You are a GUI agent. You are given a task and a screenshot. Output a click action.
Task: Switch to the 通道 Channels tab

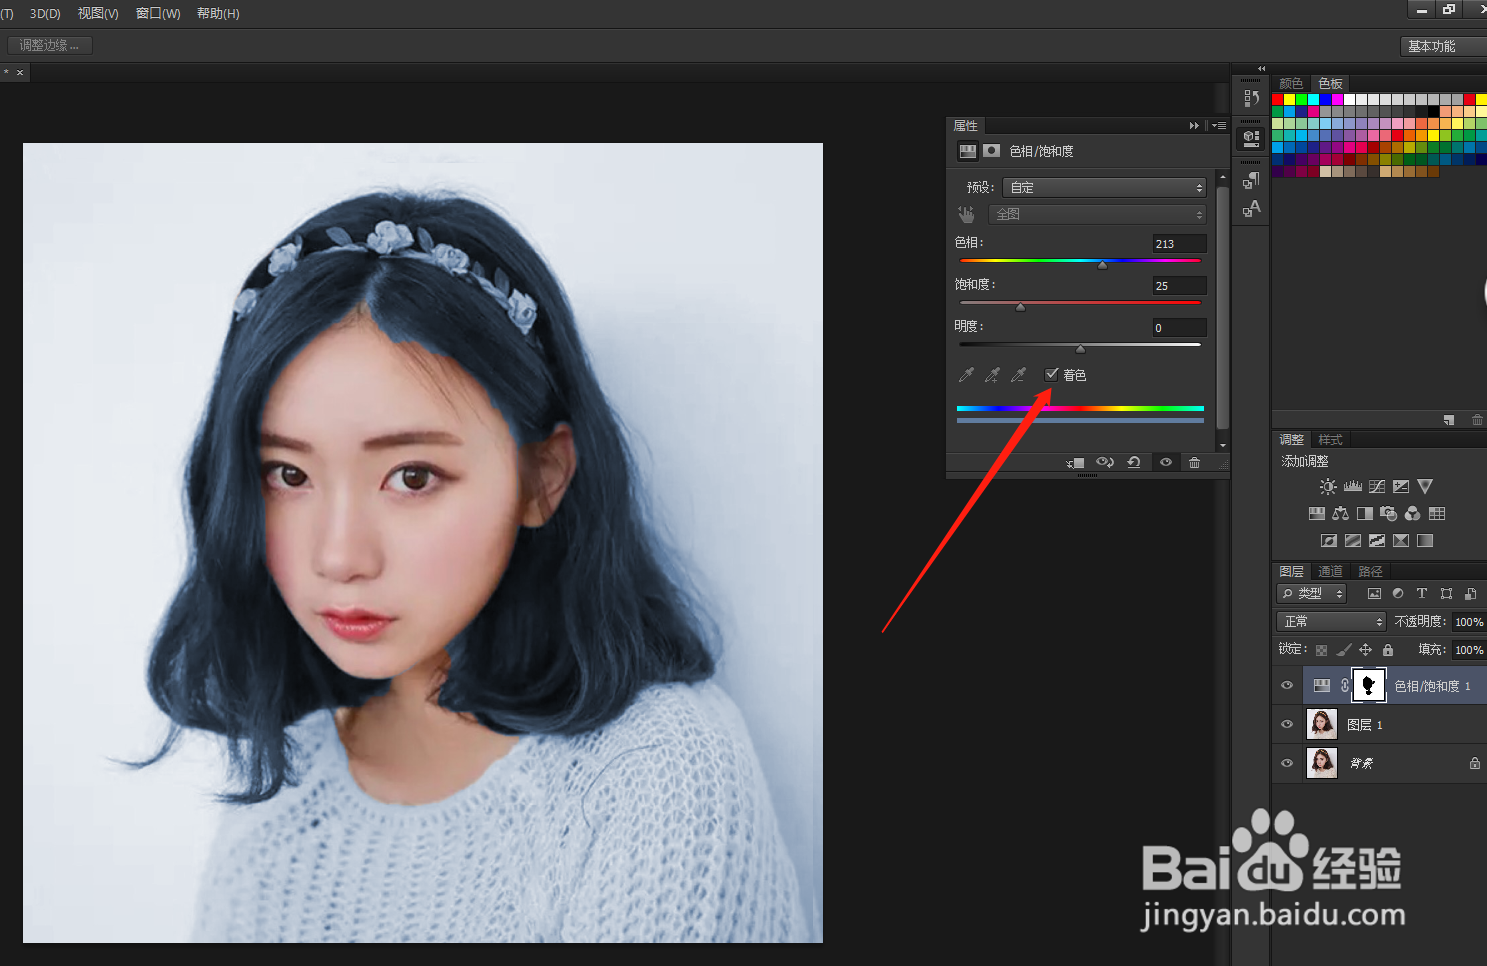pyautogui.click(x=1330, y=571)
